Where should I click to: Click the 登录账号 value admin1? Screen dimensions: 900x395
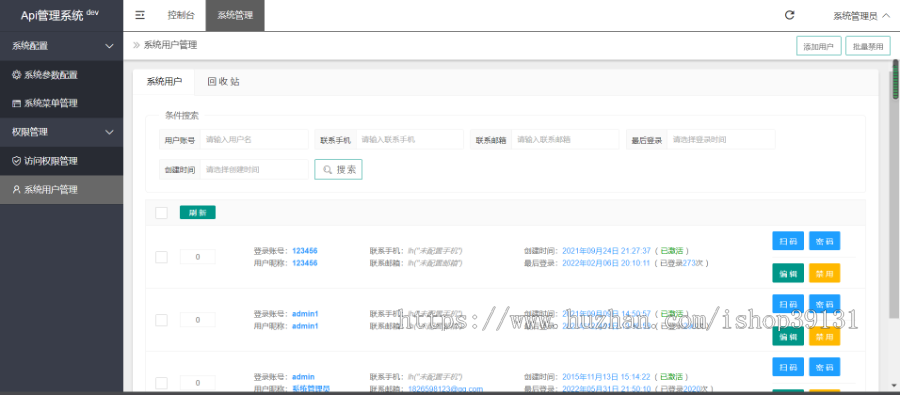click(305, 314)
